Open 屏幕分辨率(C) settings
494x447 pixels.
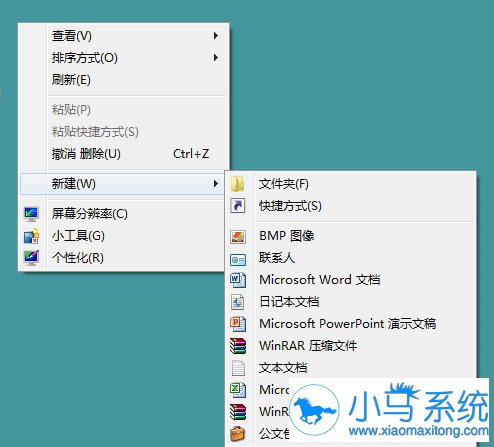click(122, 214)
